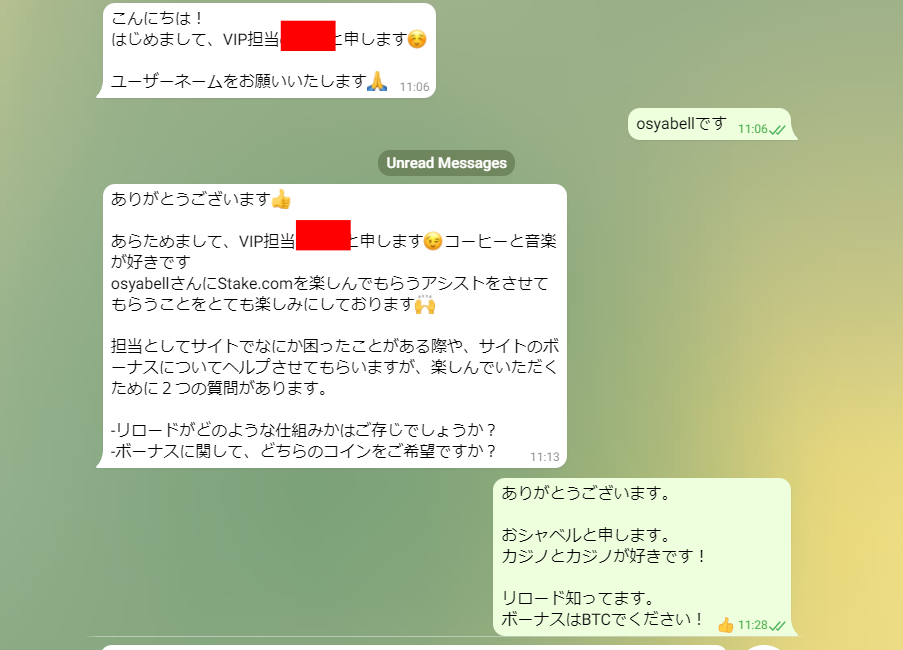Click the winking face emoji before コーヒー

[433, 241]
